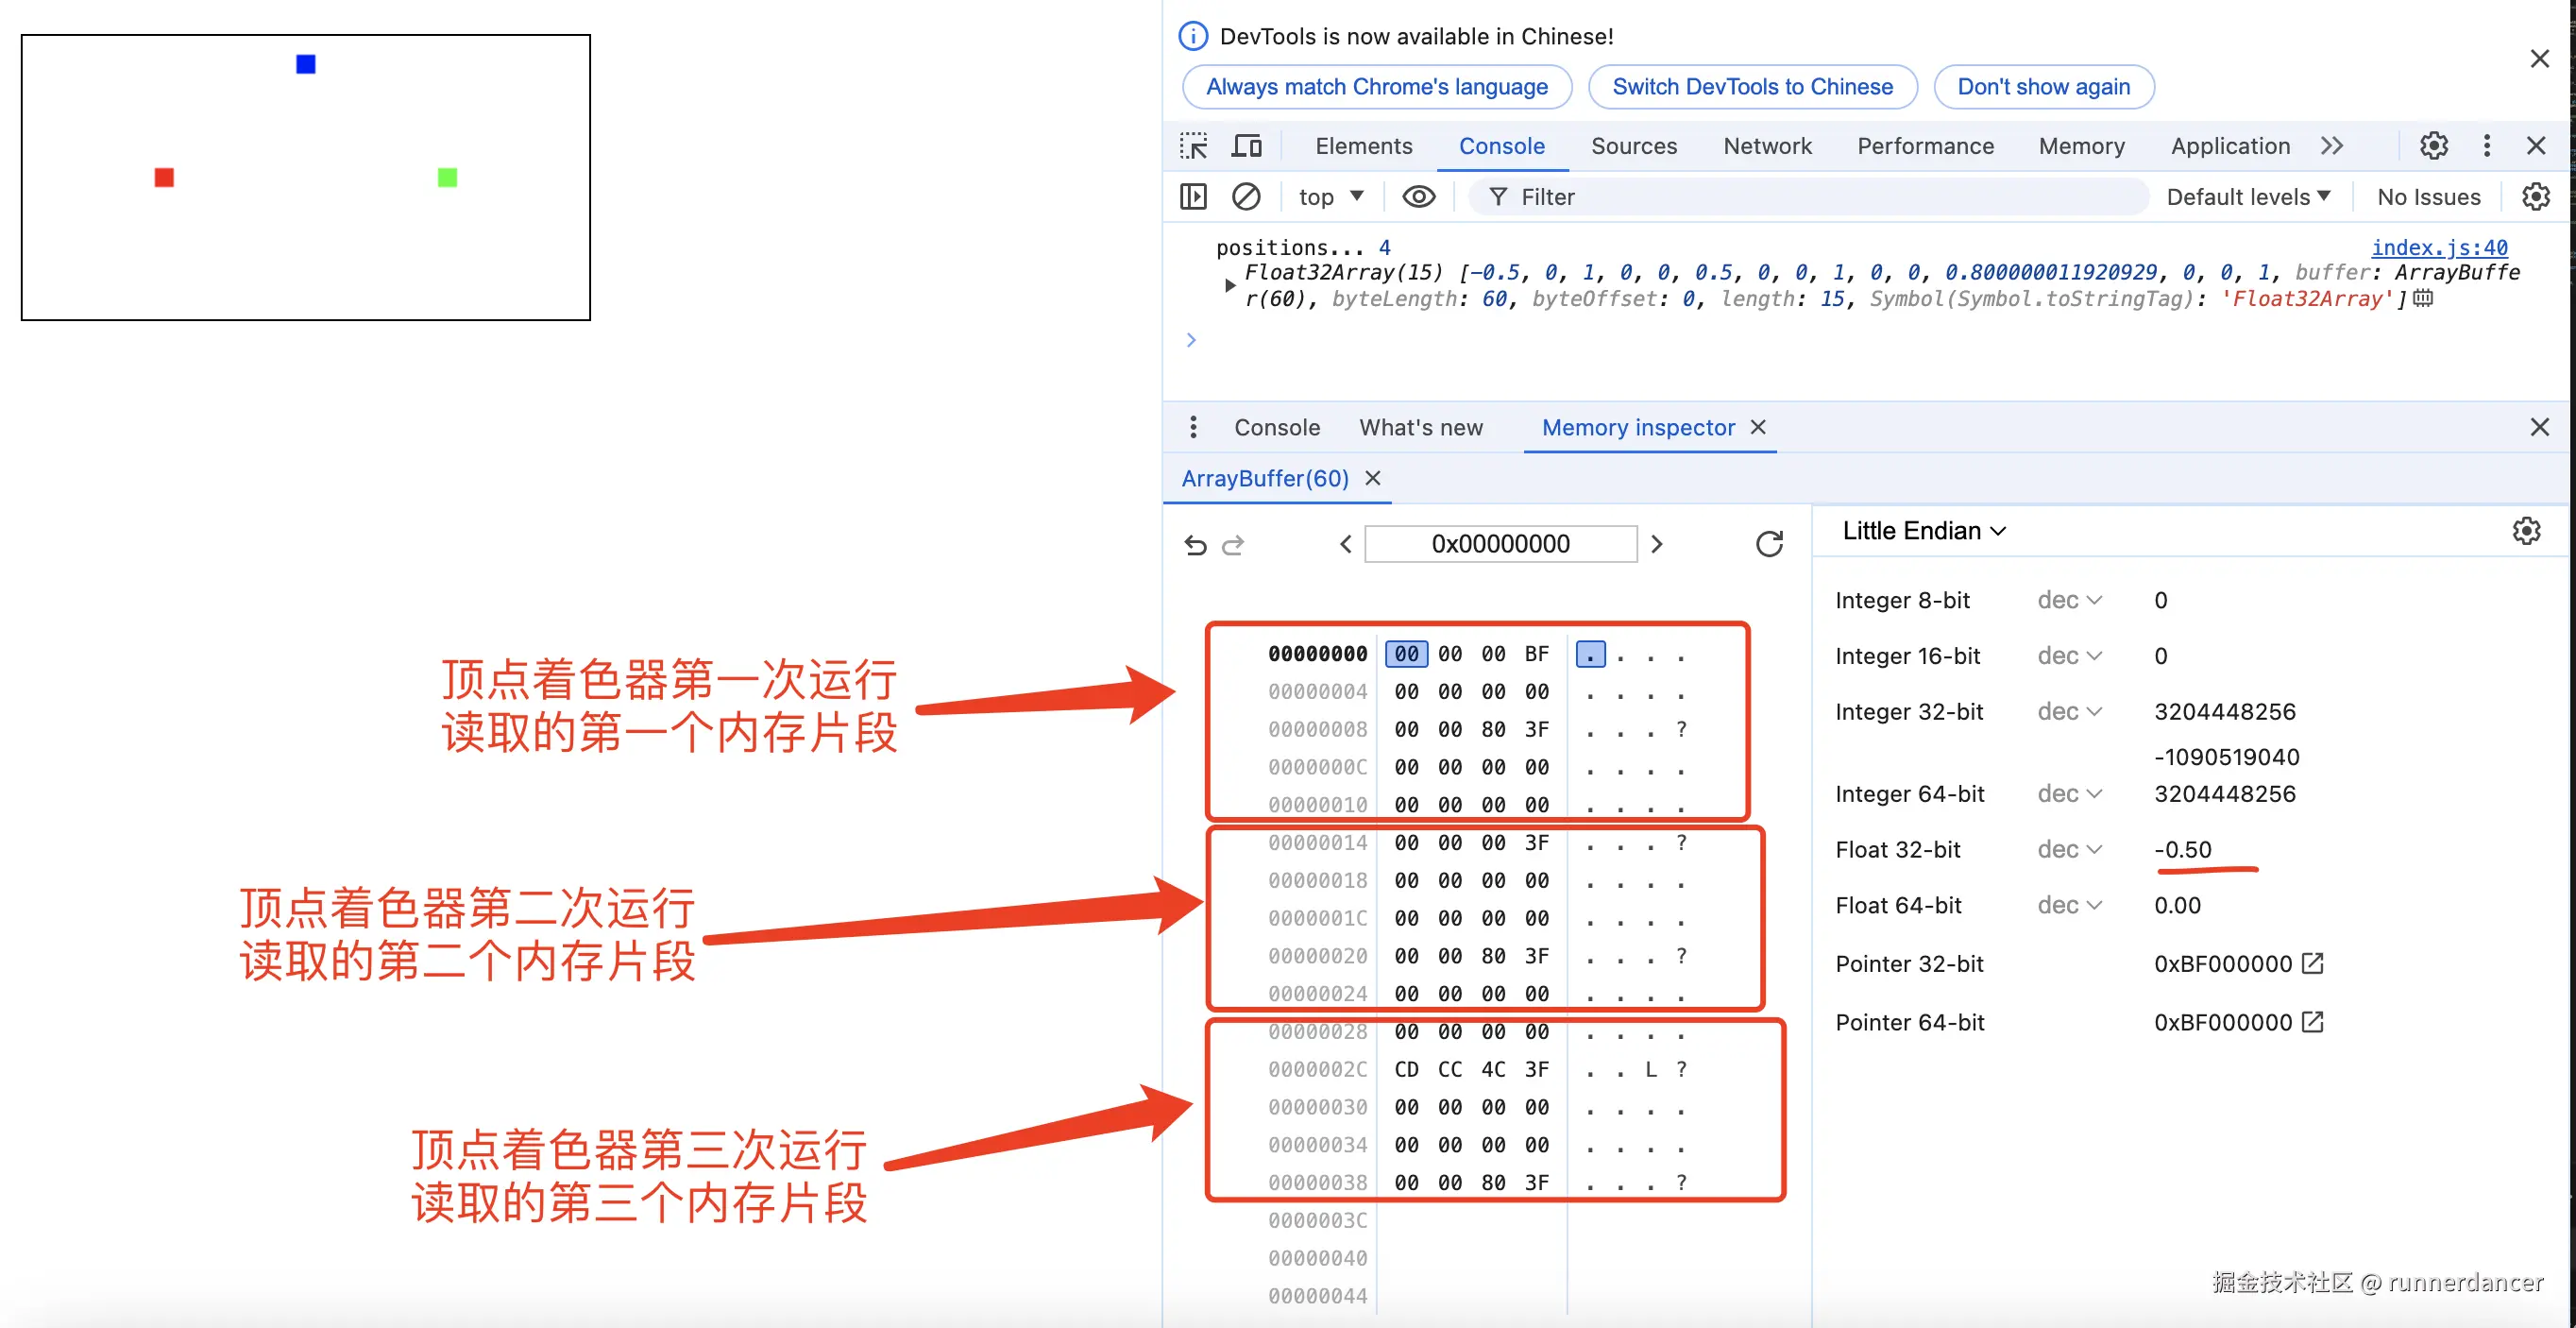The image size is (2576, 1328).
Task: Open the memory value type settings gear
Action: 2526,531
